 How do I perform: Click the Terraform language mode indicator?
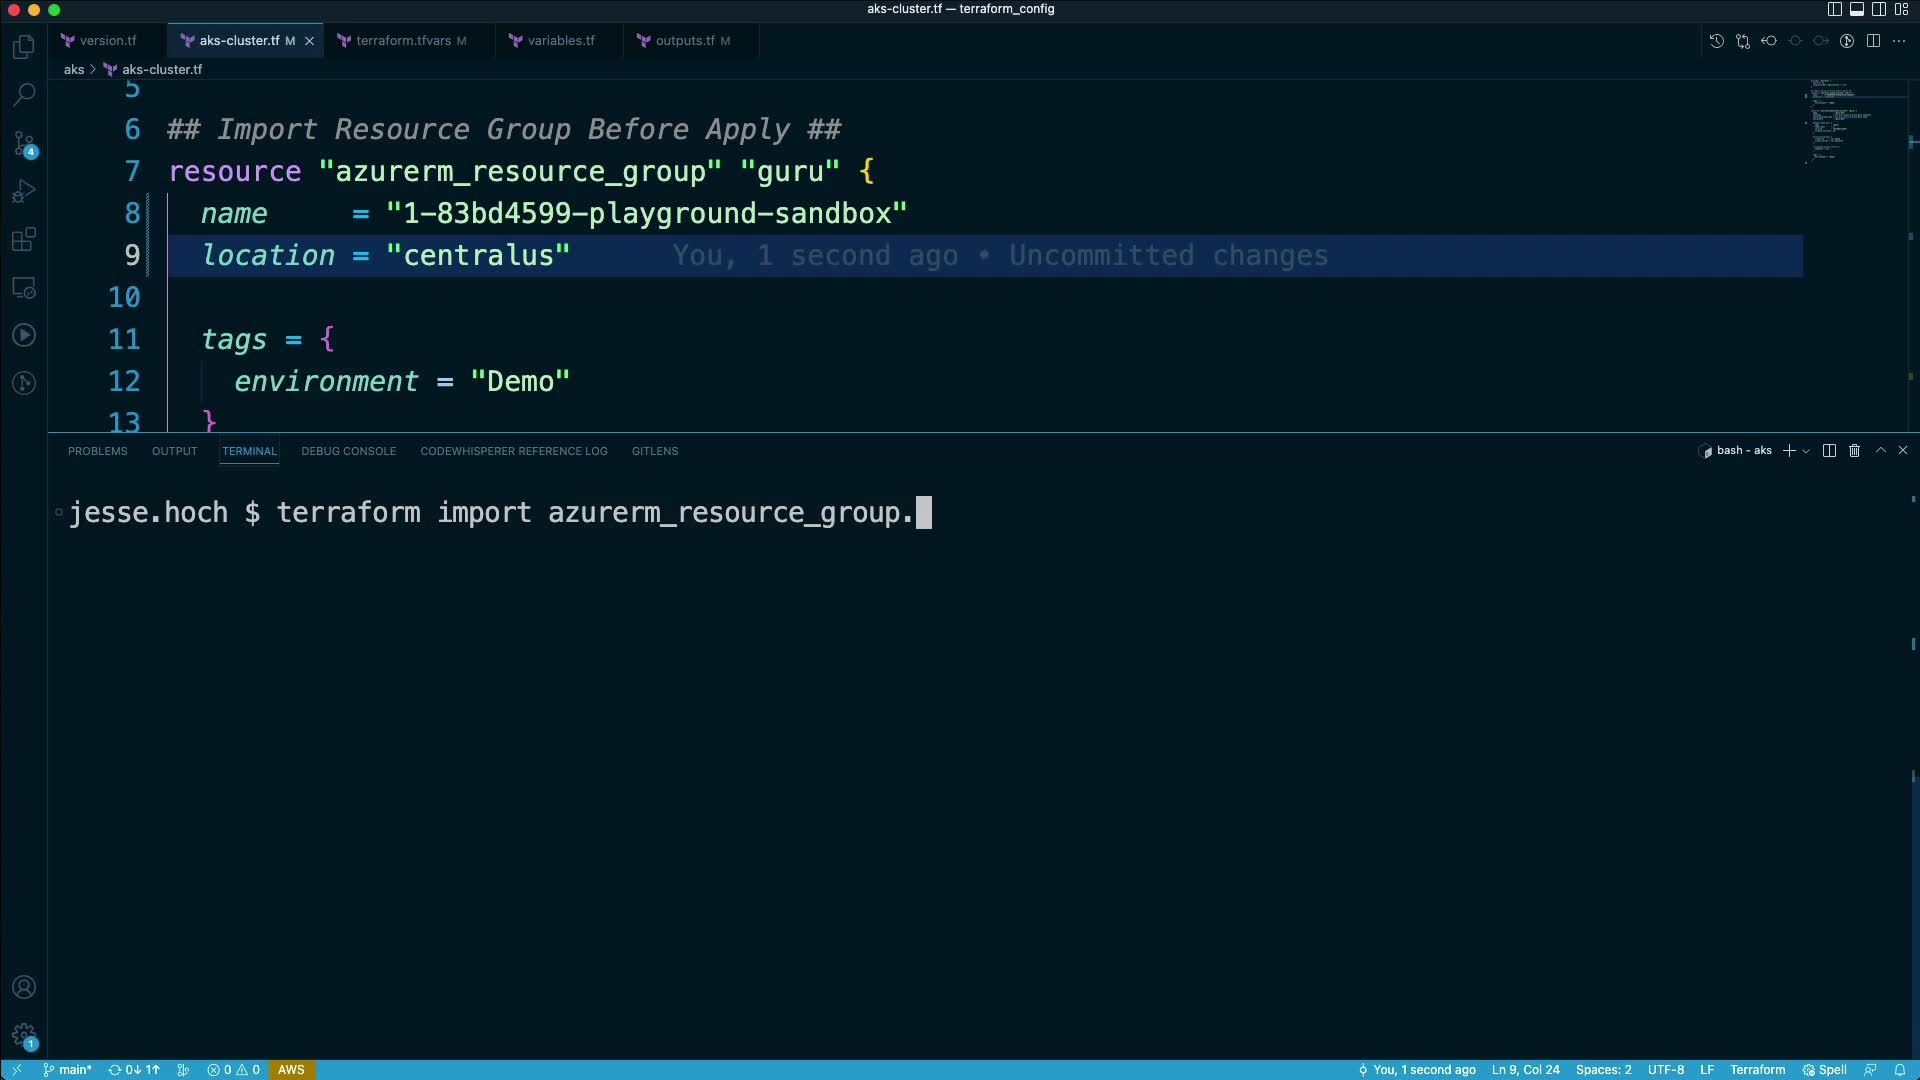tap(1757, 1070)
